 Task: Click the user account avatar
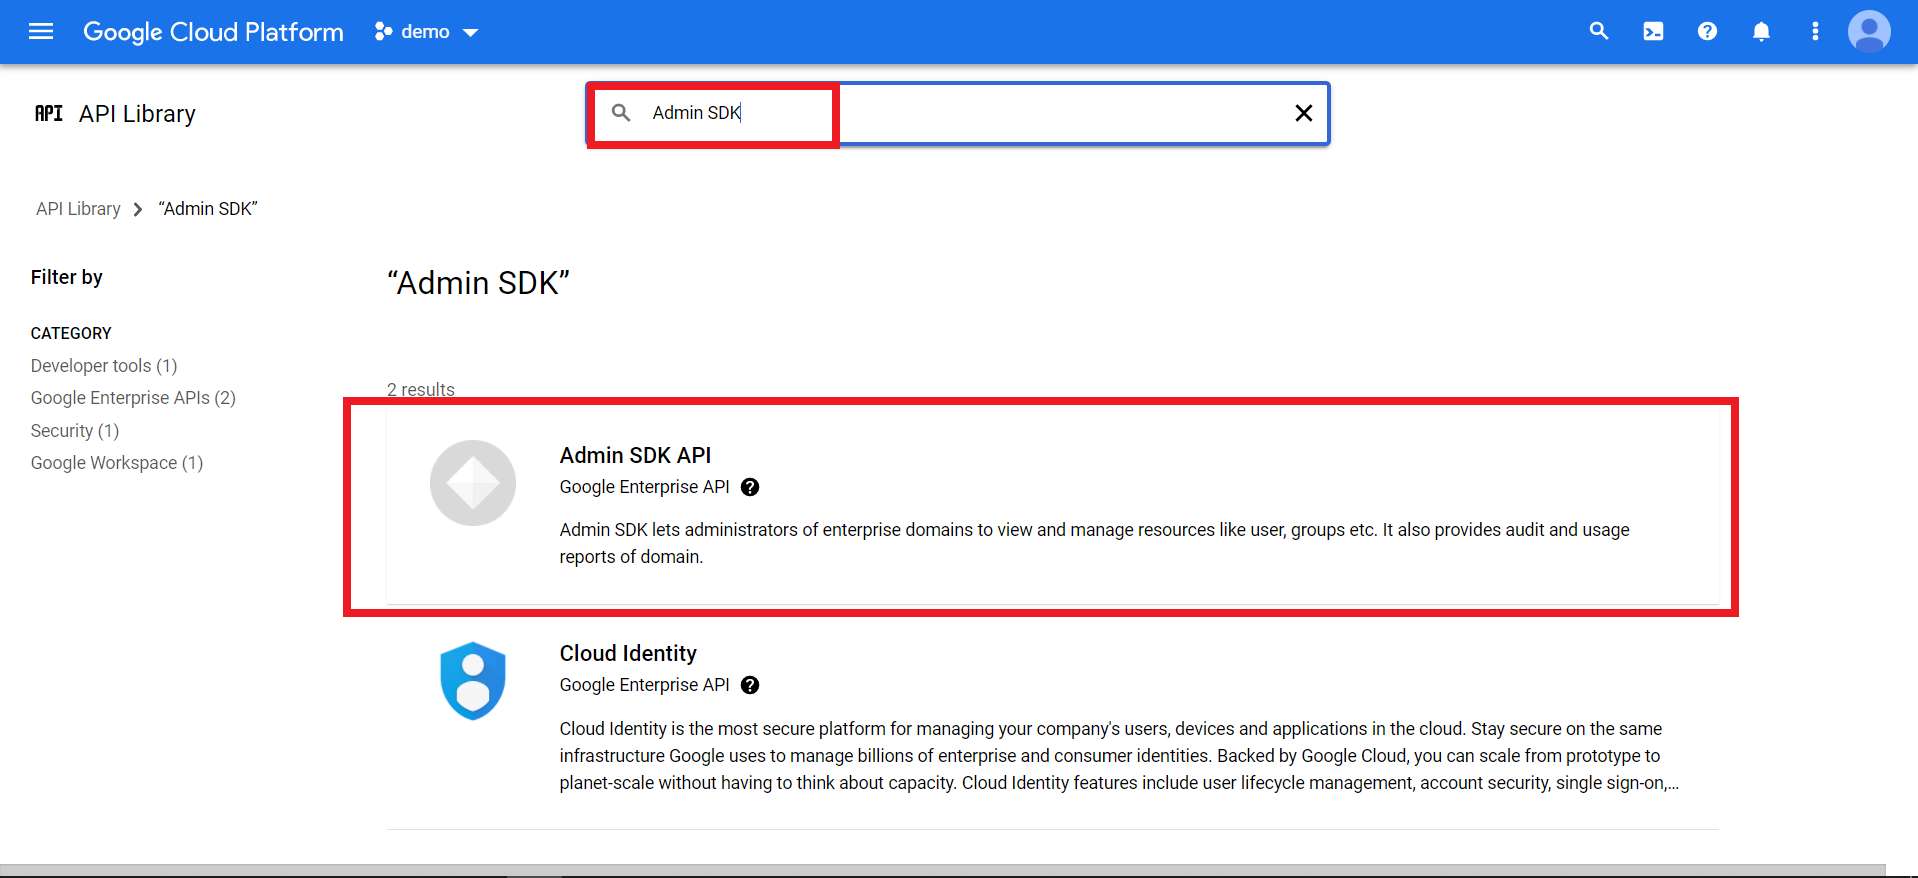1868,32
